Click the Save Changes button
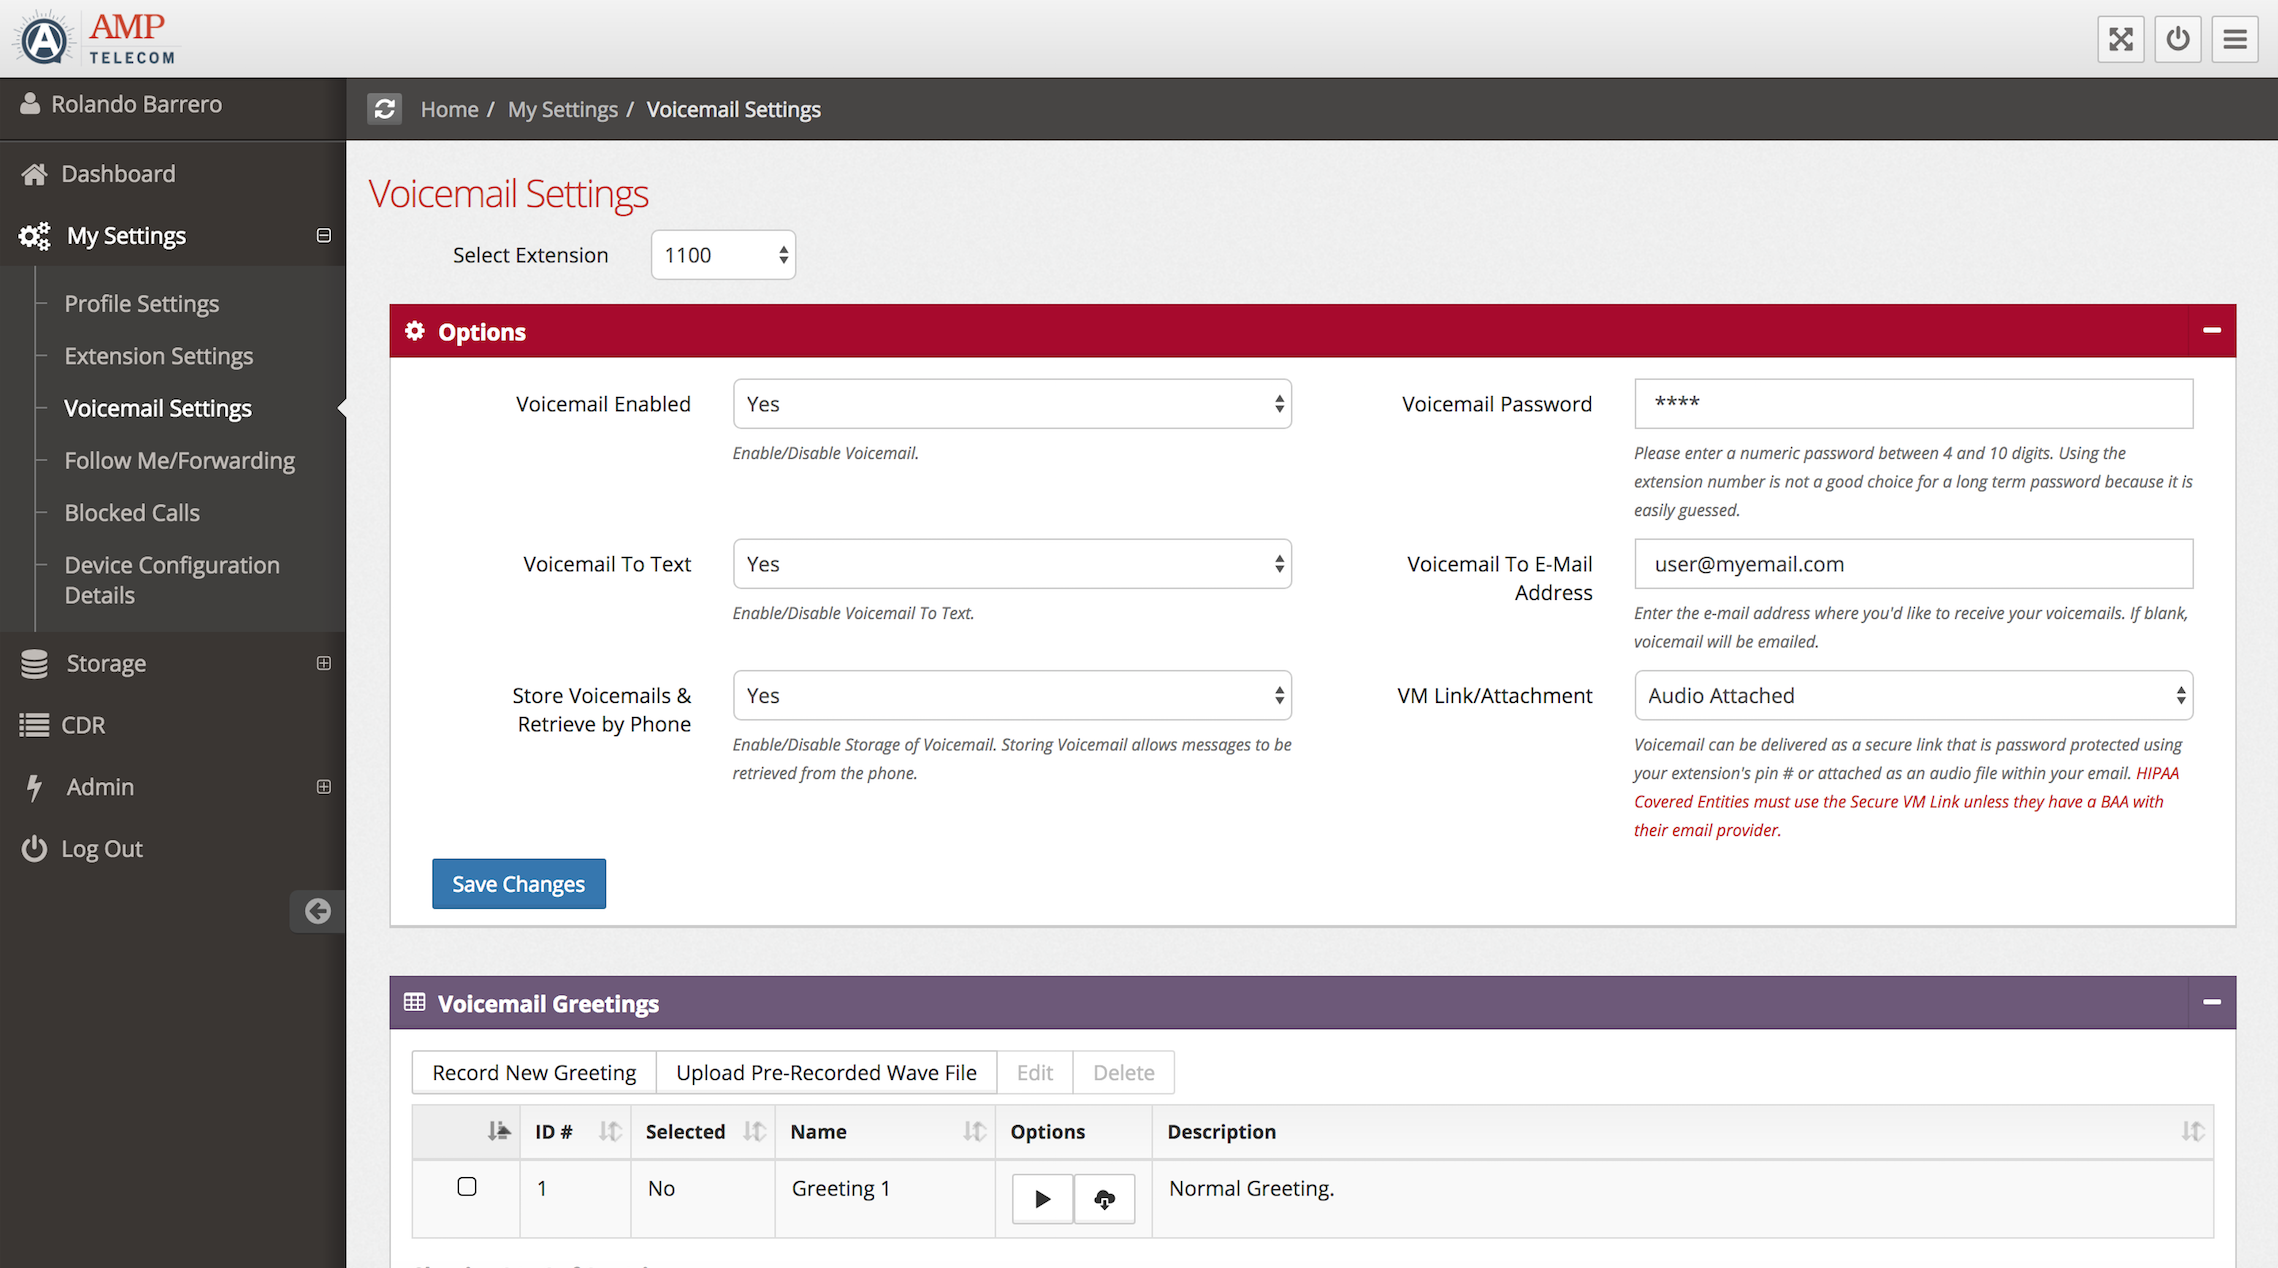This screenshot has height=1268, width=2278. pyautogui.click(x=518, y=884)
